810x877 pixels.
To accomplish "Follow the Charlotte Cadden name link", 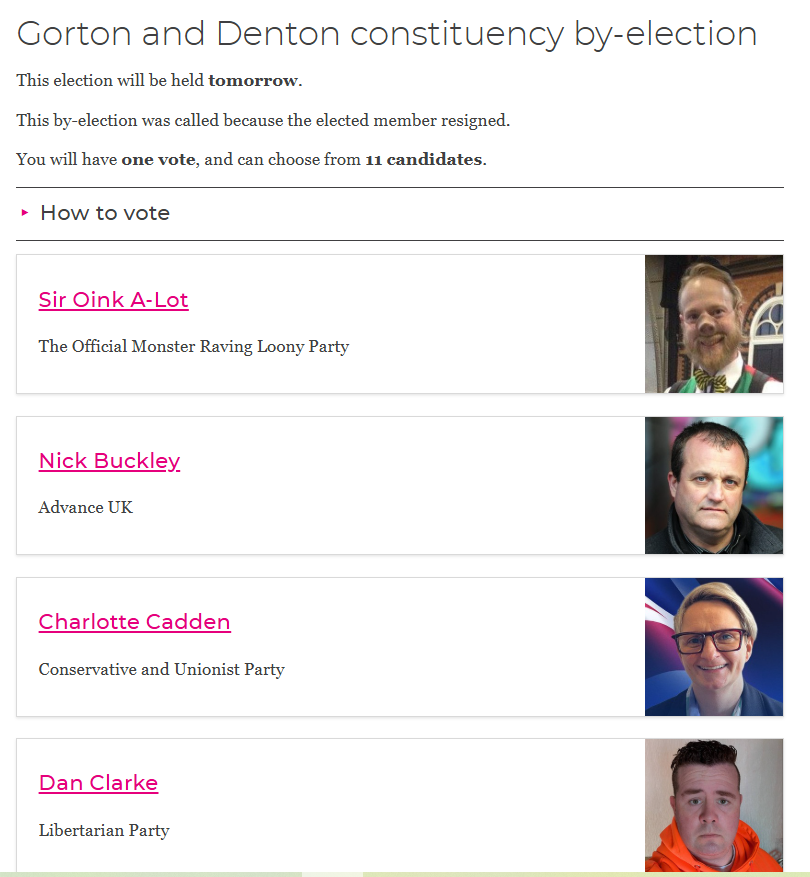I will (x=134, y=622).
